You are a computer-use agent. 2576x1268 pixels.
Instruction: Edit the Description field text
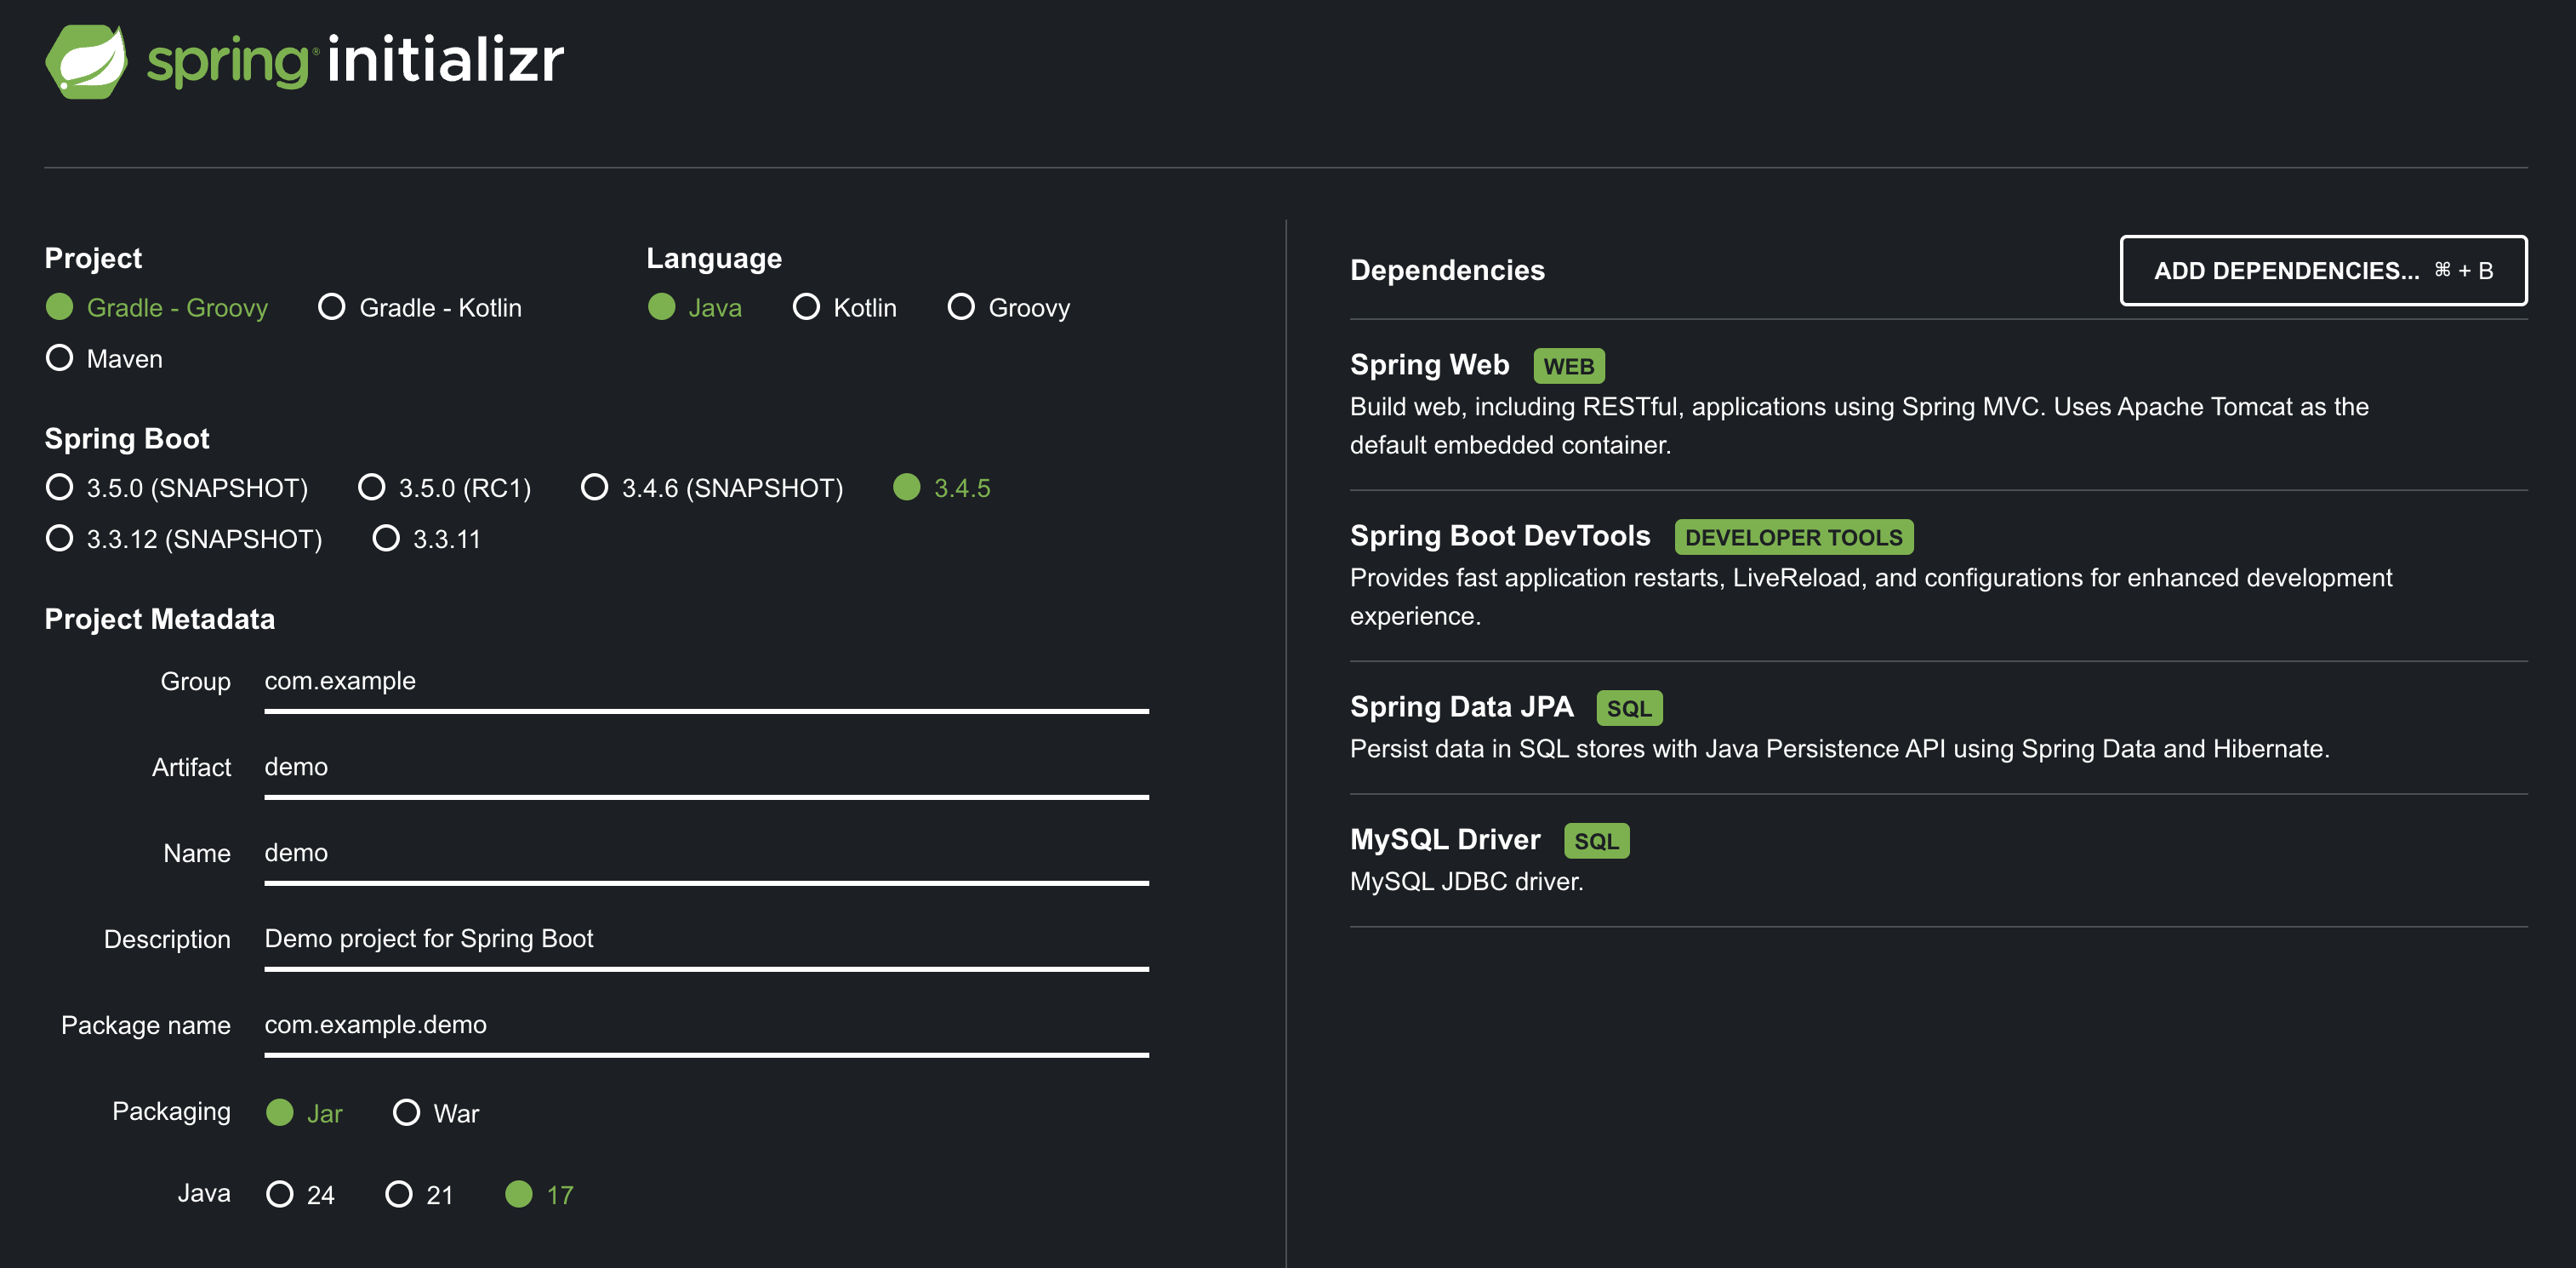coord(706,940)
